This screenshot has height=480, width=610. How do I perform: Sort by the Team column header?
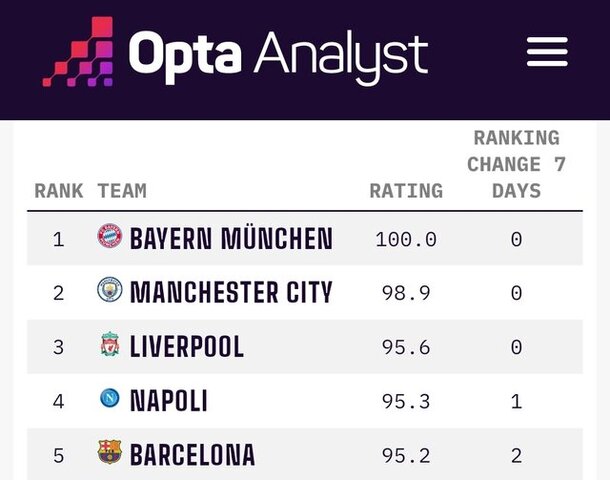tap(122, 190)
